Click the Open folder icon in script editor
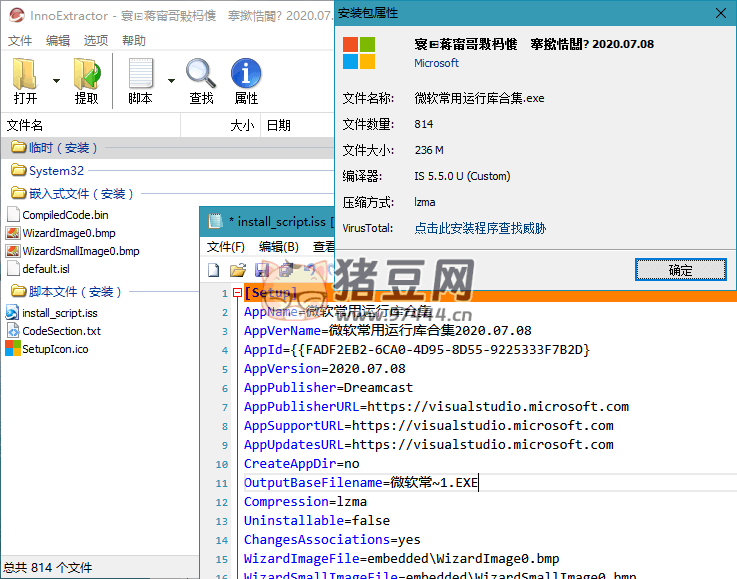The width and height of the screenshot is (737, 579). 237,270
